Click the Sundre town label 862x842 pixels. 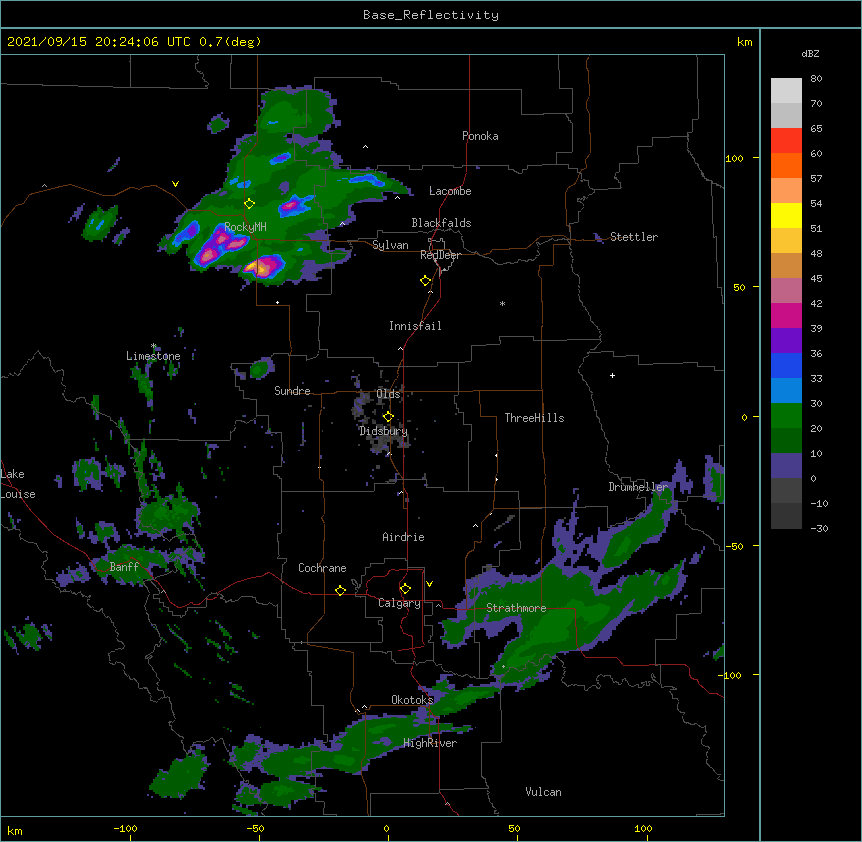point(292,391)
